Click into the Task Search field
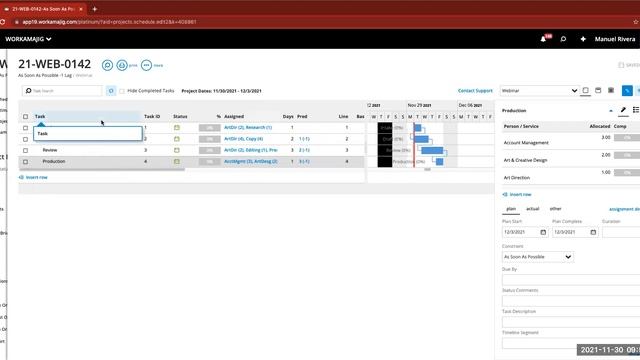 pos(62,91)
